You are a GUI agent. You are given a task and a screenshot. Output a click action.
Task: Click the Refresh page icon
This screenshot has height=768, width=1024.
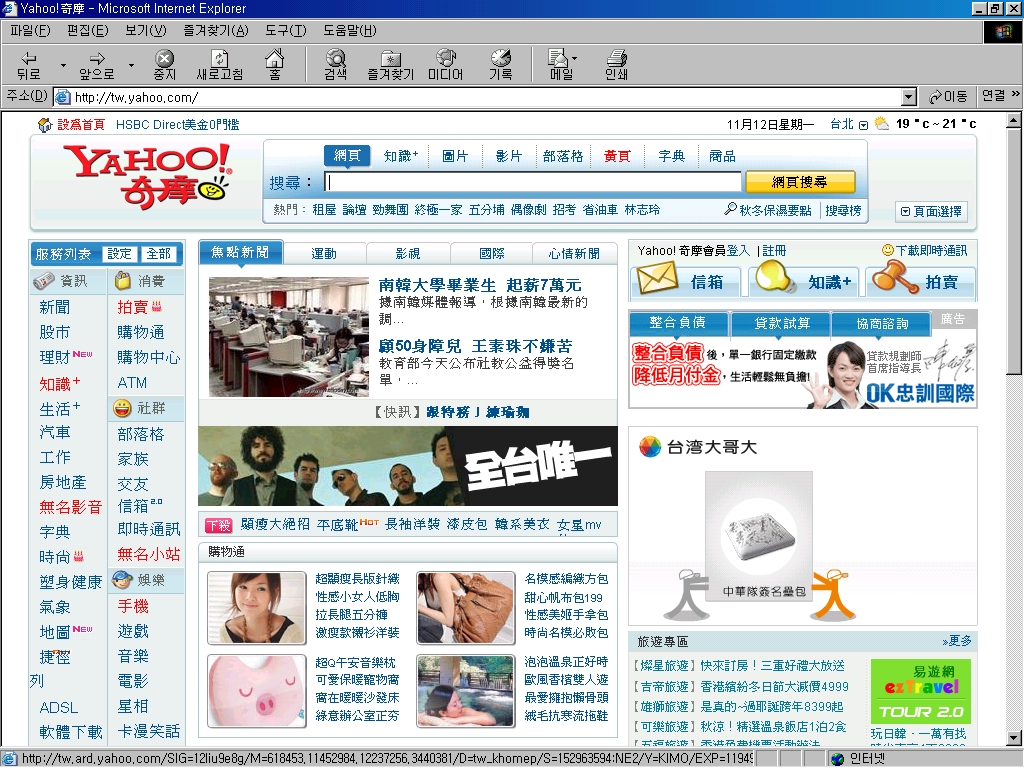pyautogui.click(x=220, y=58)
